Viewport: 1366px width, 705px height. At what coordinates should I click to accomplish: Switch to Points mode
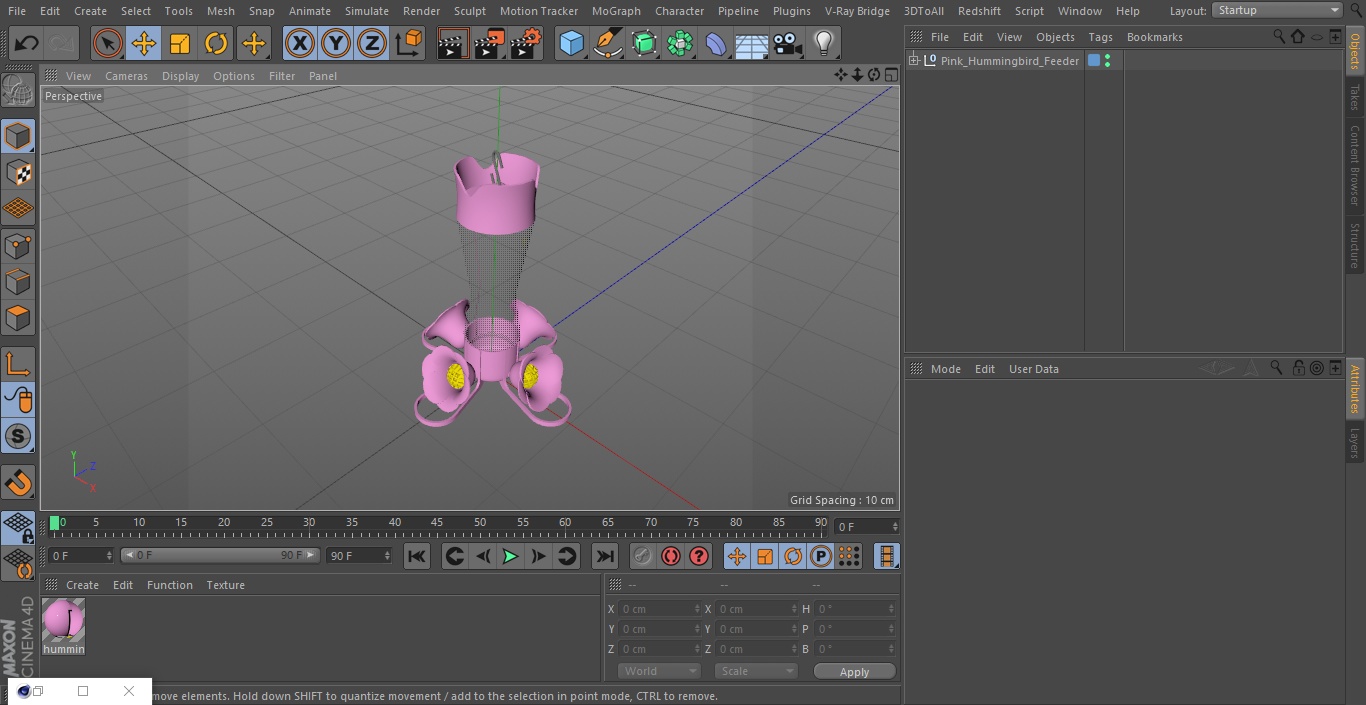coord(18,245)
